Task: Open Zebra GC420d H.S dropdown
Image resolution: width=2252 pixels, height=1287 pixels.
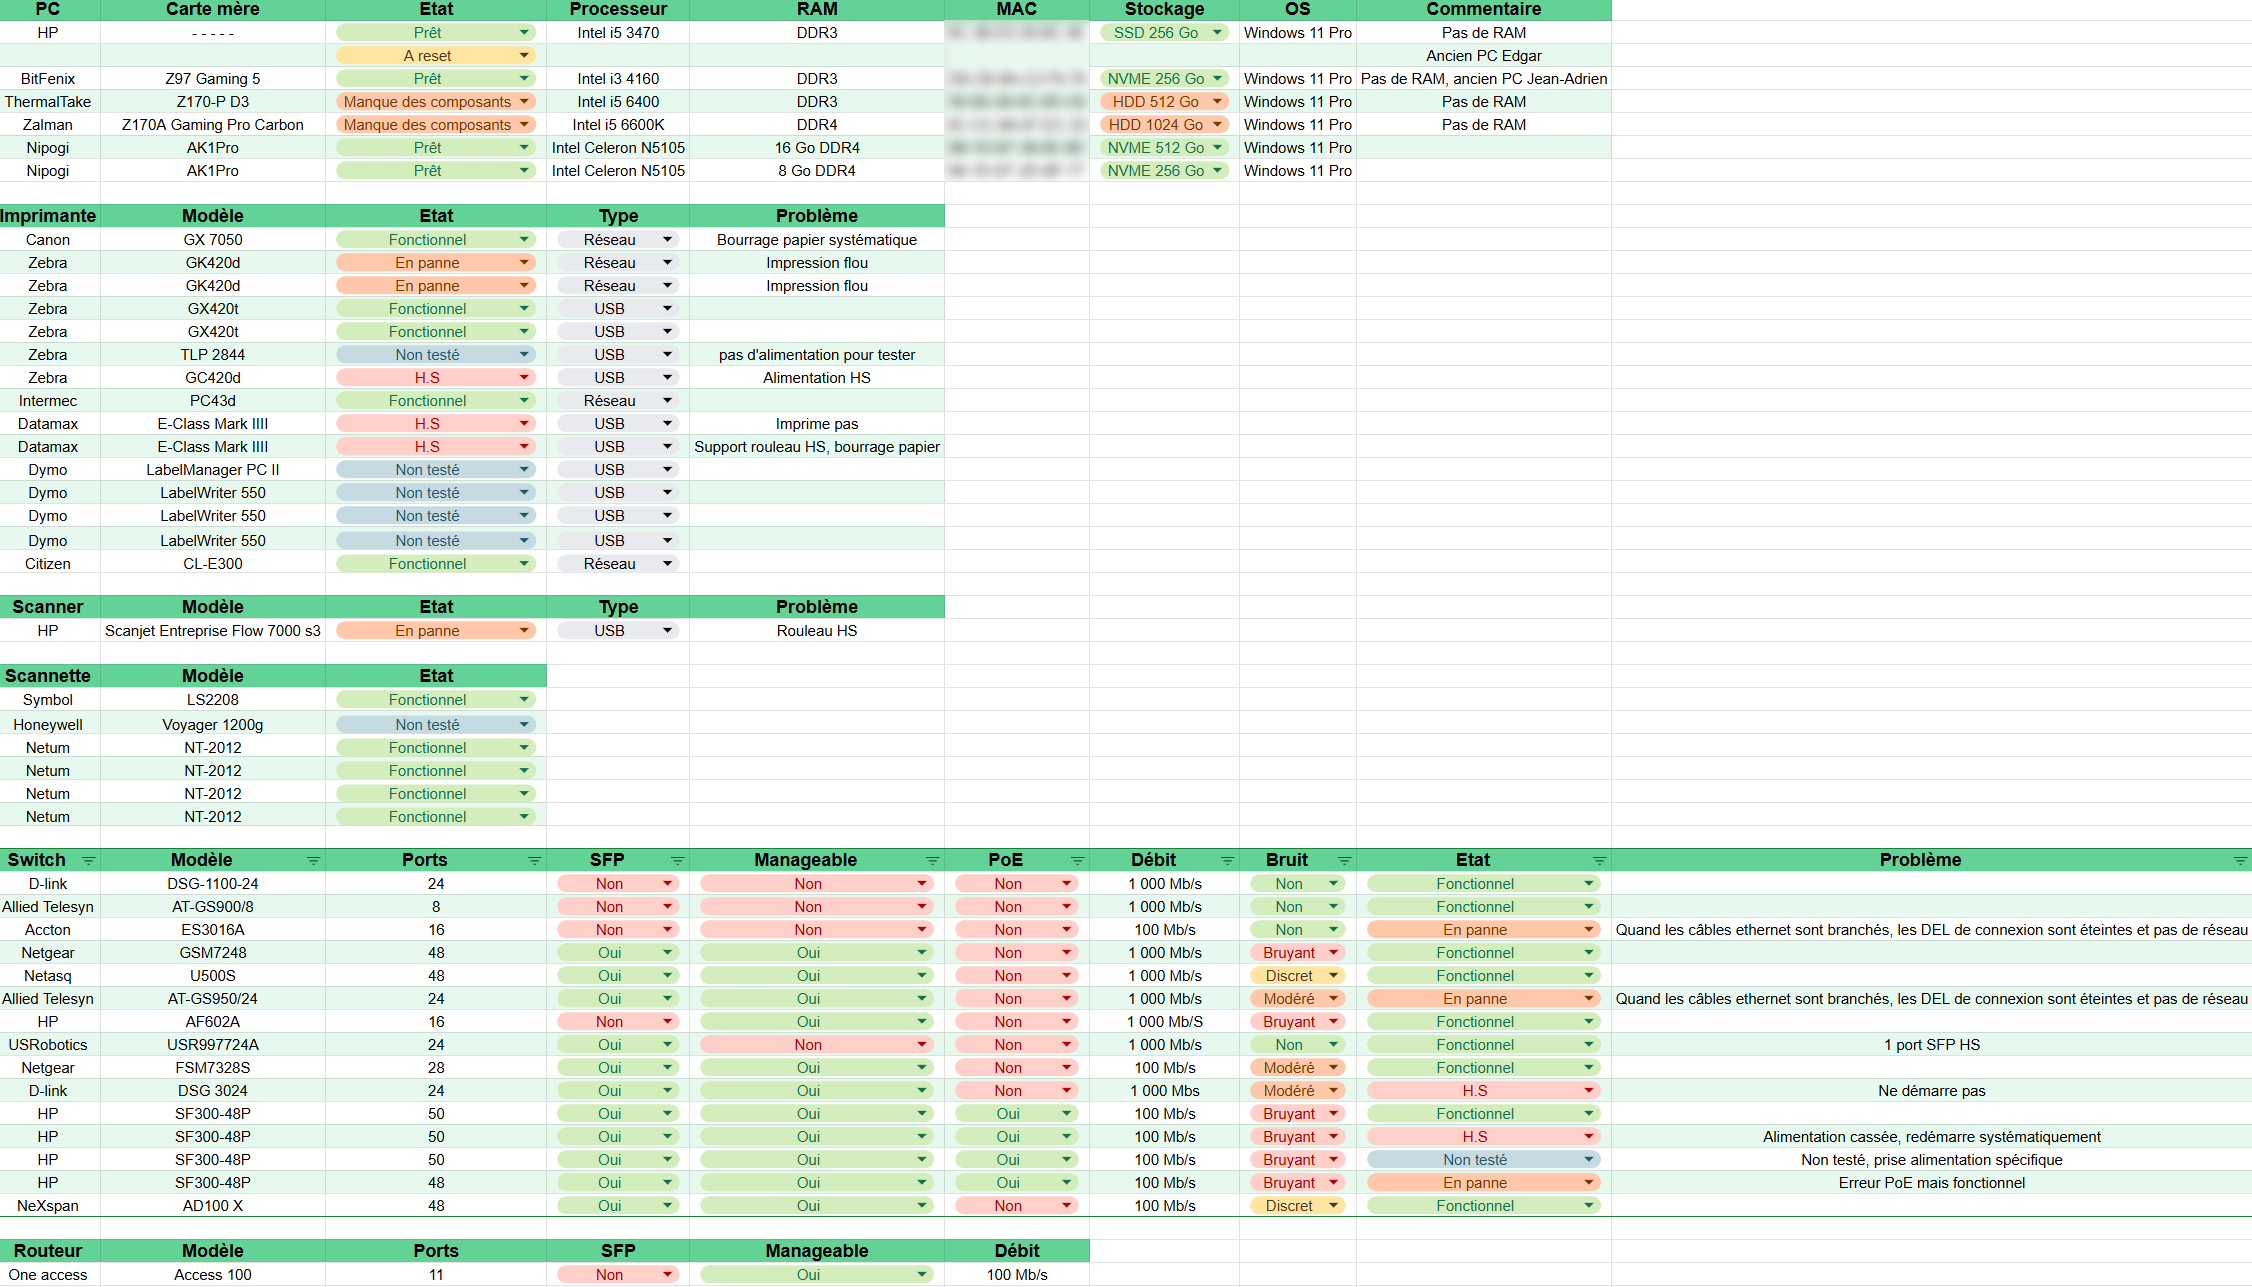Action: click(436, 378)
